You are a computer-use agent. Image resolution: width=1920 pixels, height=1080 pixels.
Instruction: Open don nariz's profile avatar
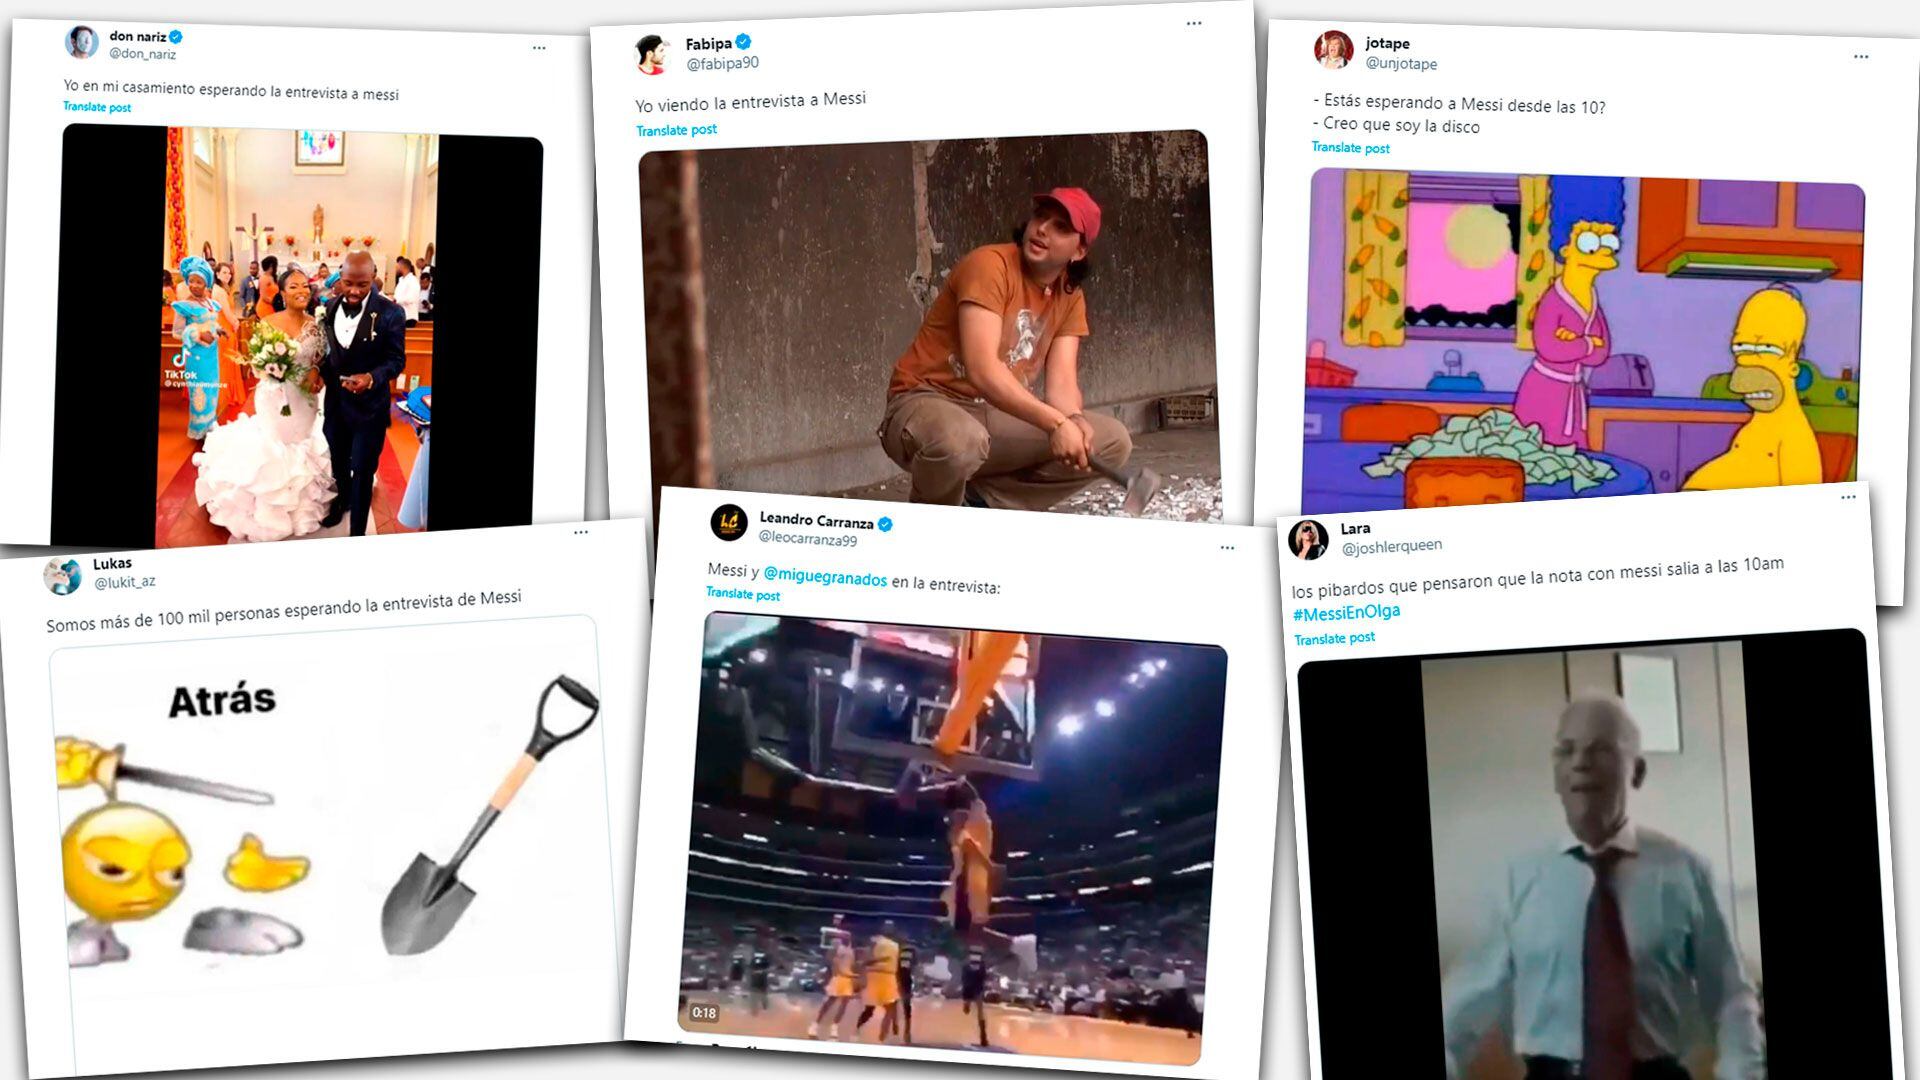click(82, 42)
